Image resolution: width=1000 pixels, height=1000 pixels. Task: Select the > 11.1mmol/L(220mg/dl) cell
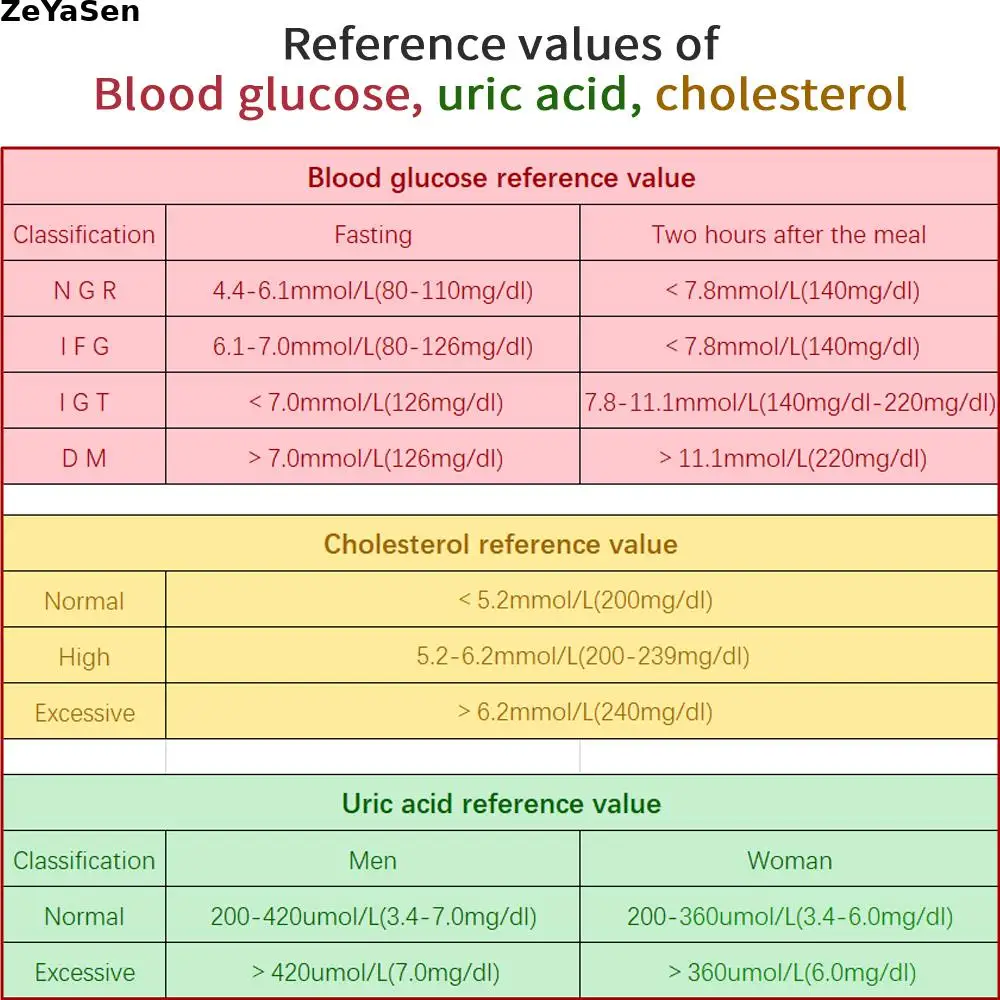(789, 459)
